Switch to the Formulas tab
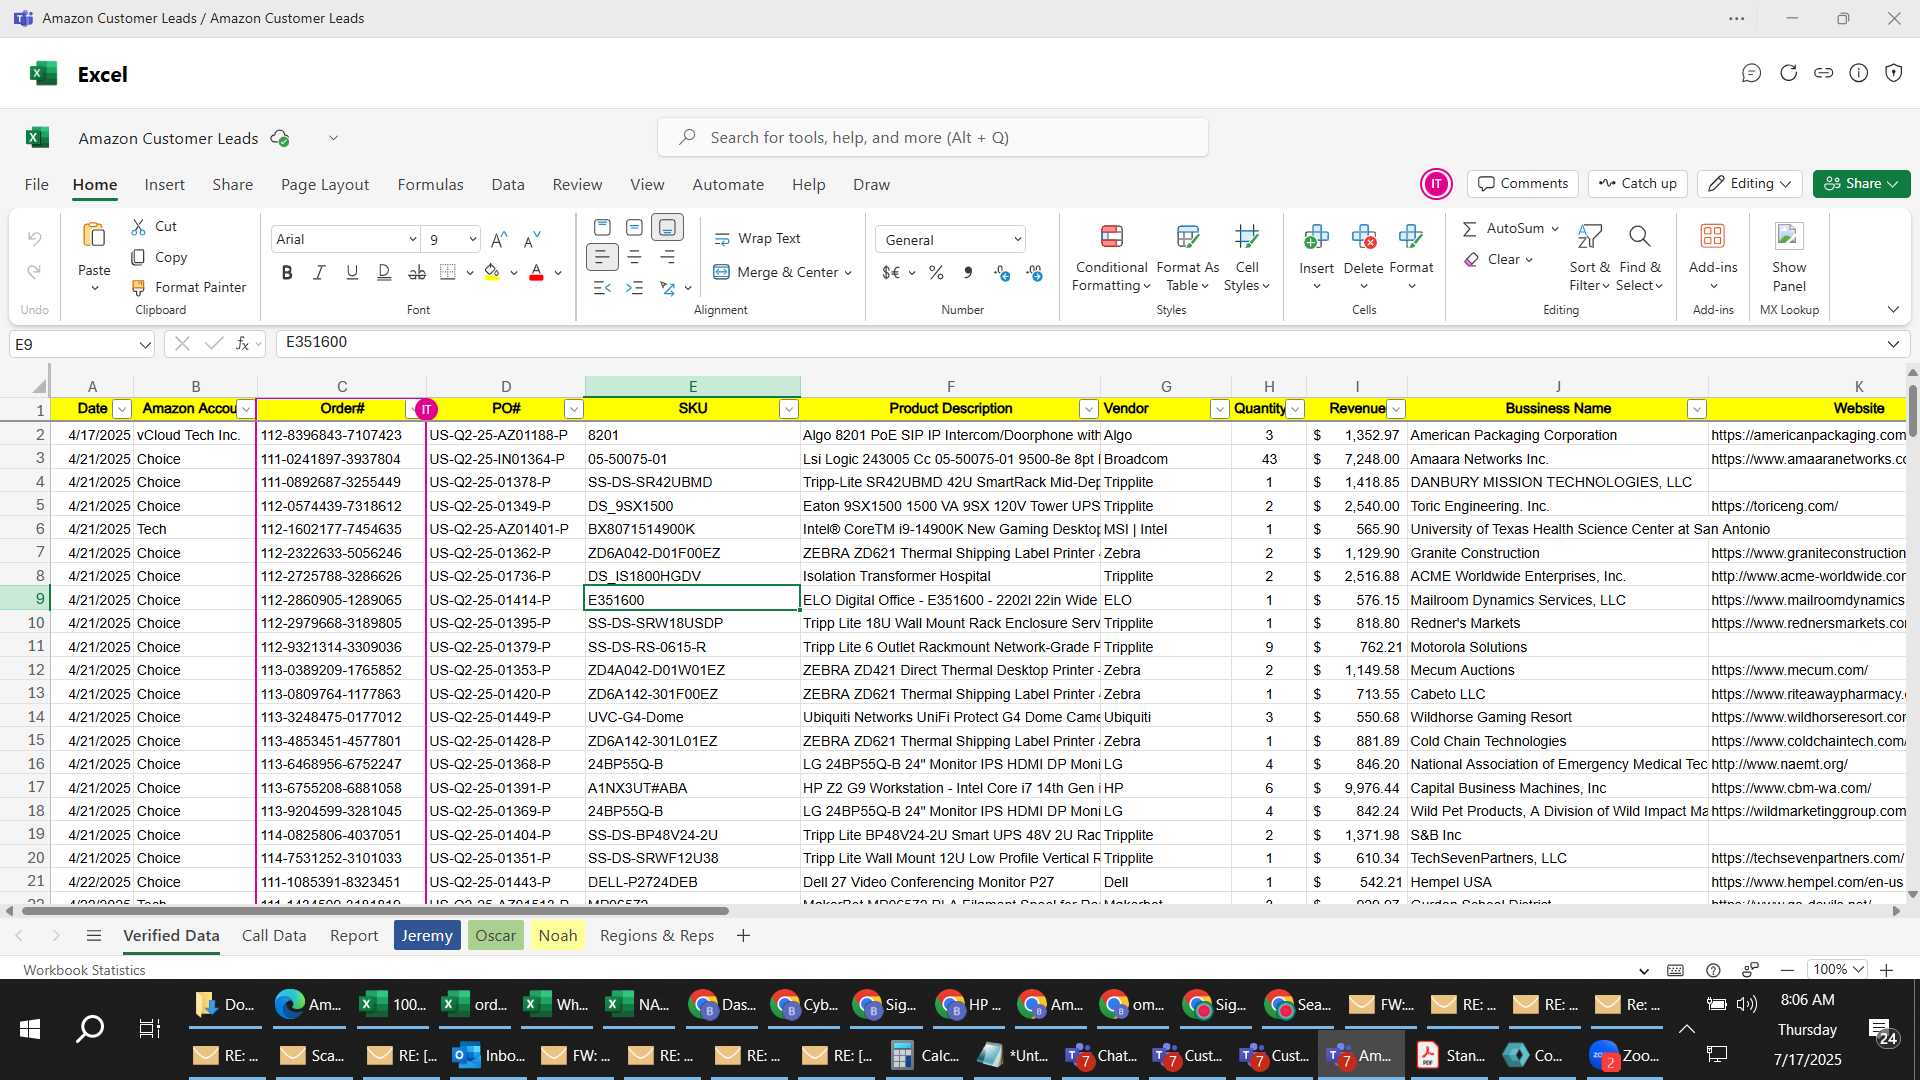Image resolution: width=1920 pixels, height=1080 pixels. [430, 185]
